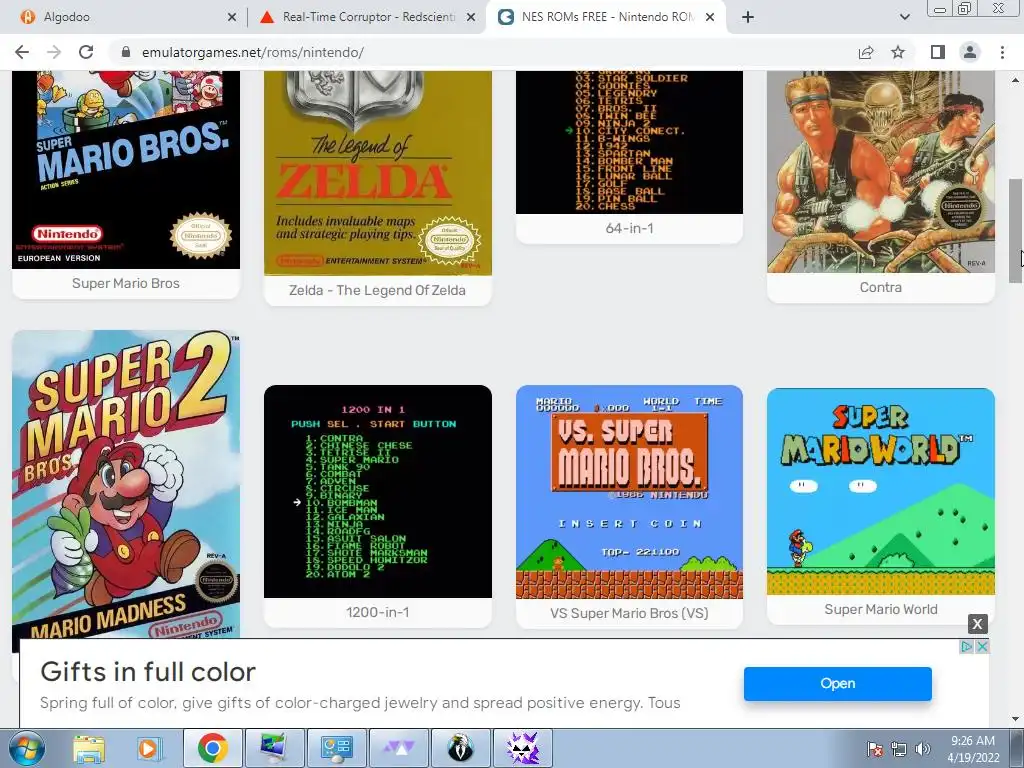1024x768 pixels.
Task: Share this page from the address bar
Action: [x=866, y=52]
